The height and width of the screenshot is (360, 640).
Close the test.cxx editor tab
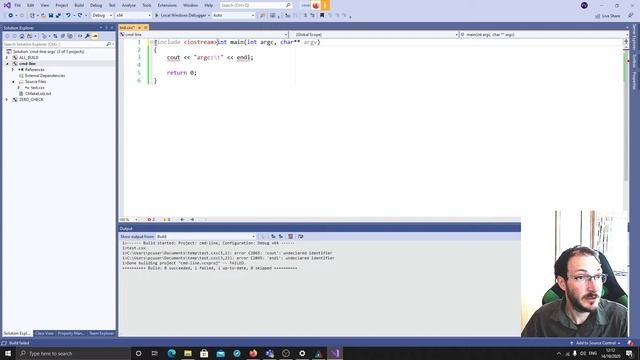tap(145, 27)
